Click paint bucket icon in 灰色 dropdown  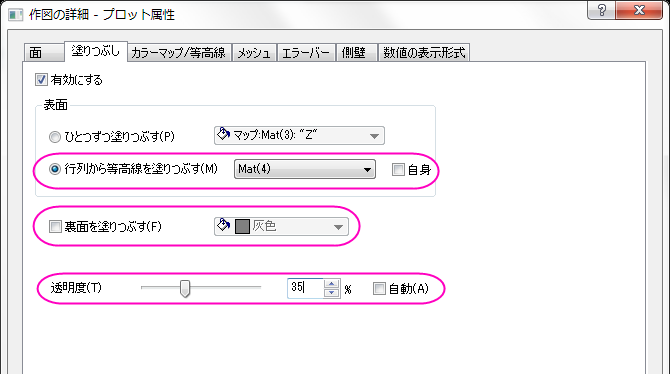tap(223, 225)
